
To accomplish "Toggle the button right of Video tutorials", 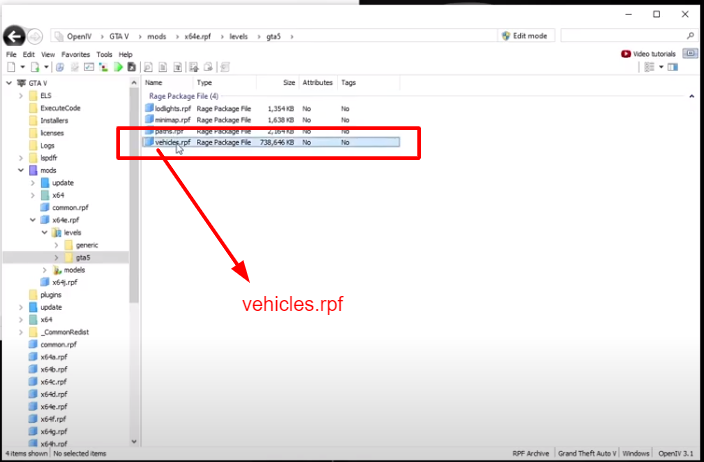I will tap(690, 53).
